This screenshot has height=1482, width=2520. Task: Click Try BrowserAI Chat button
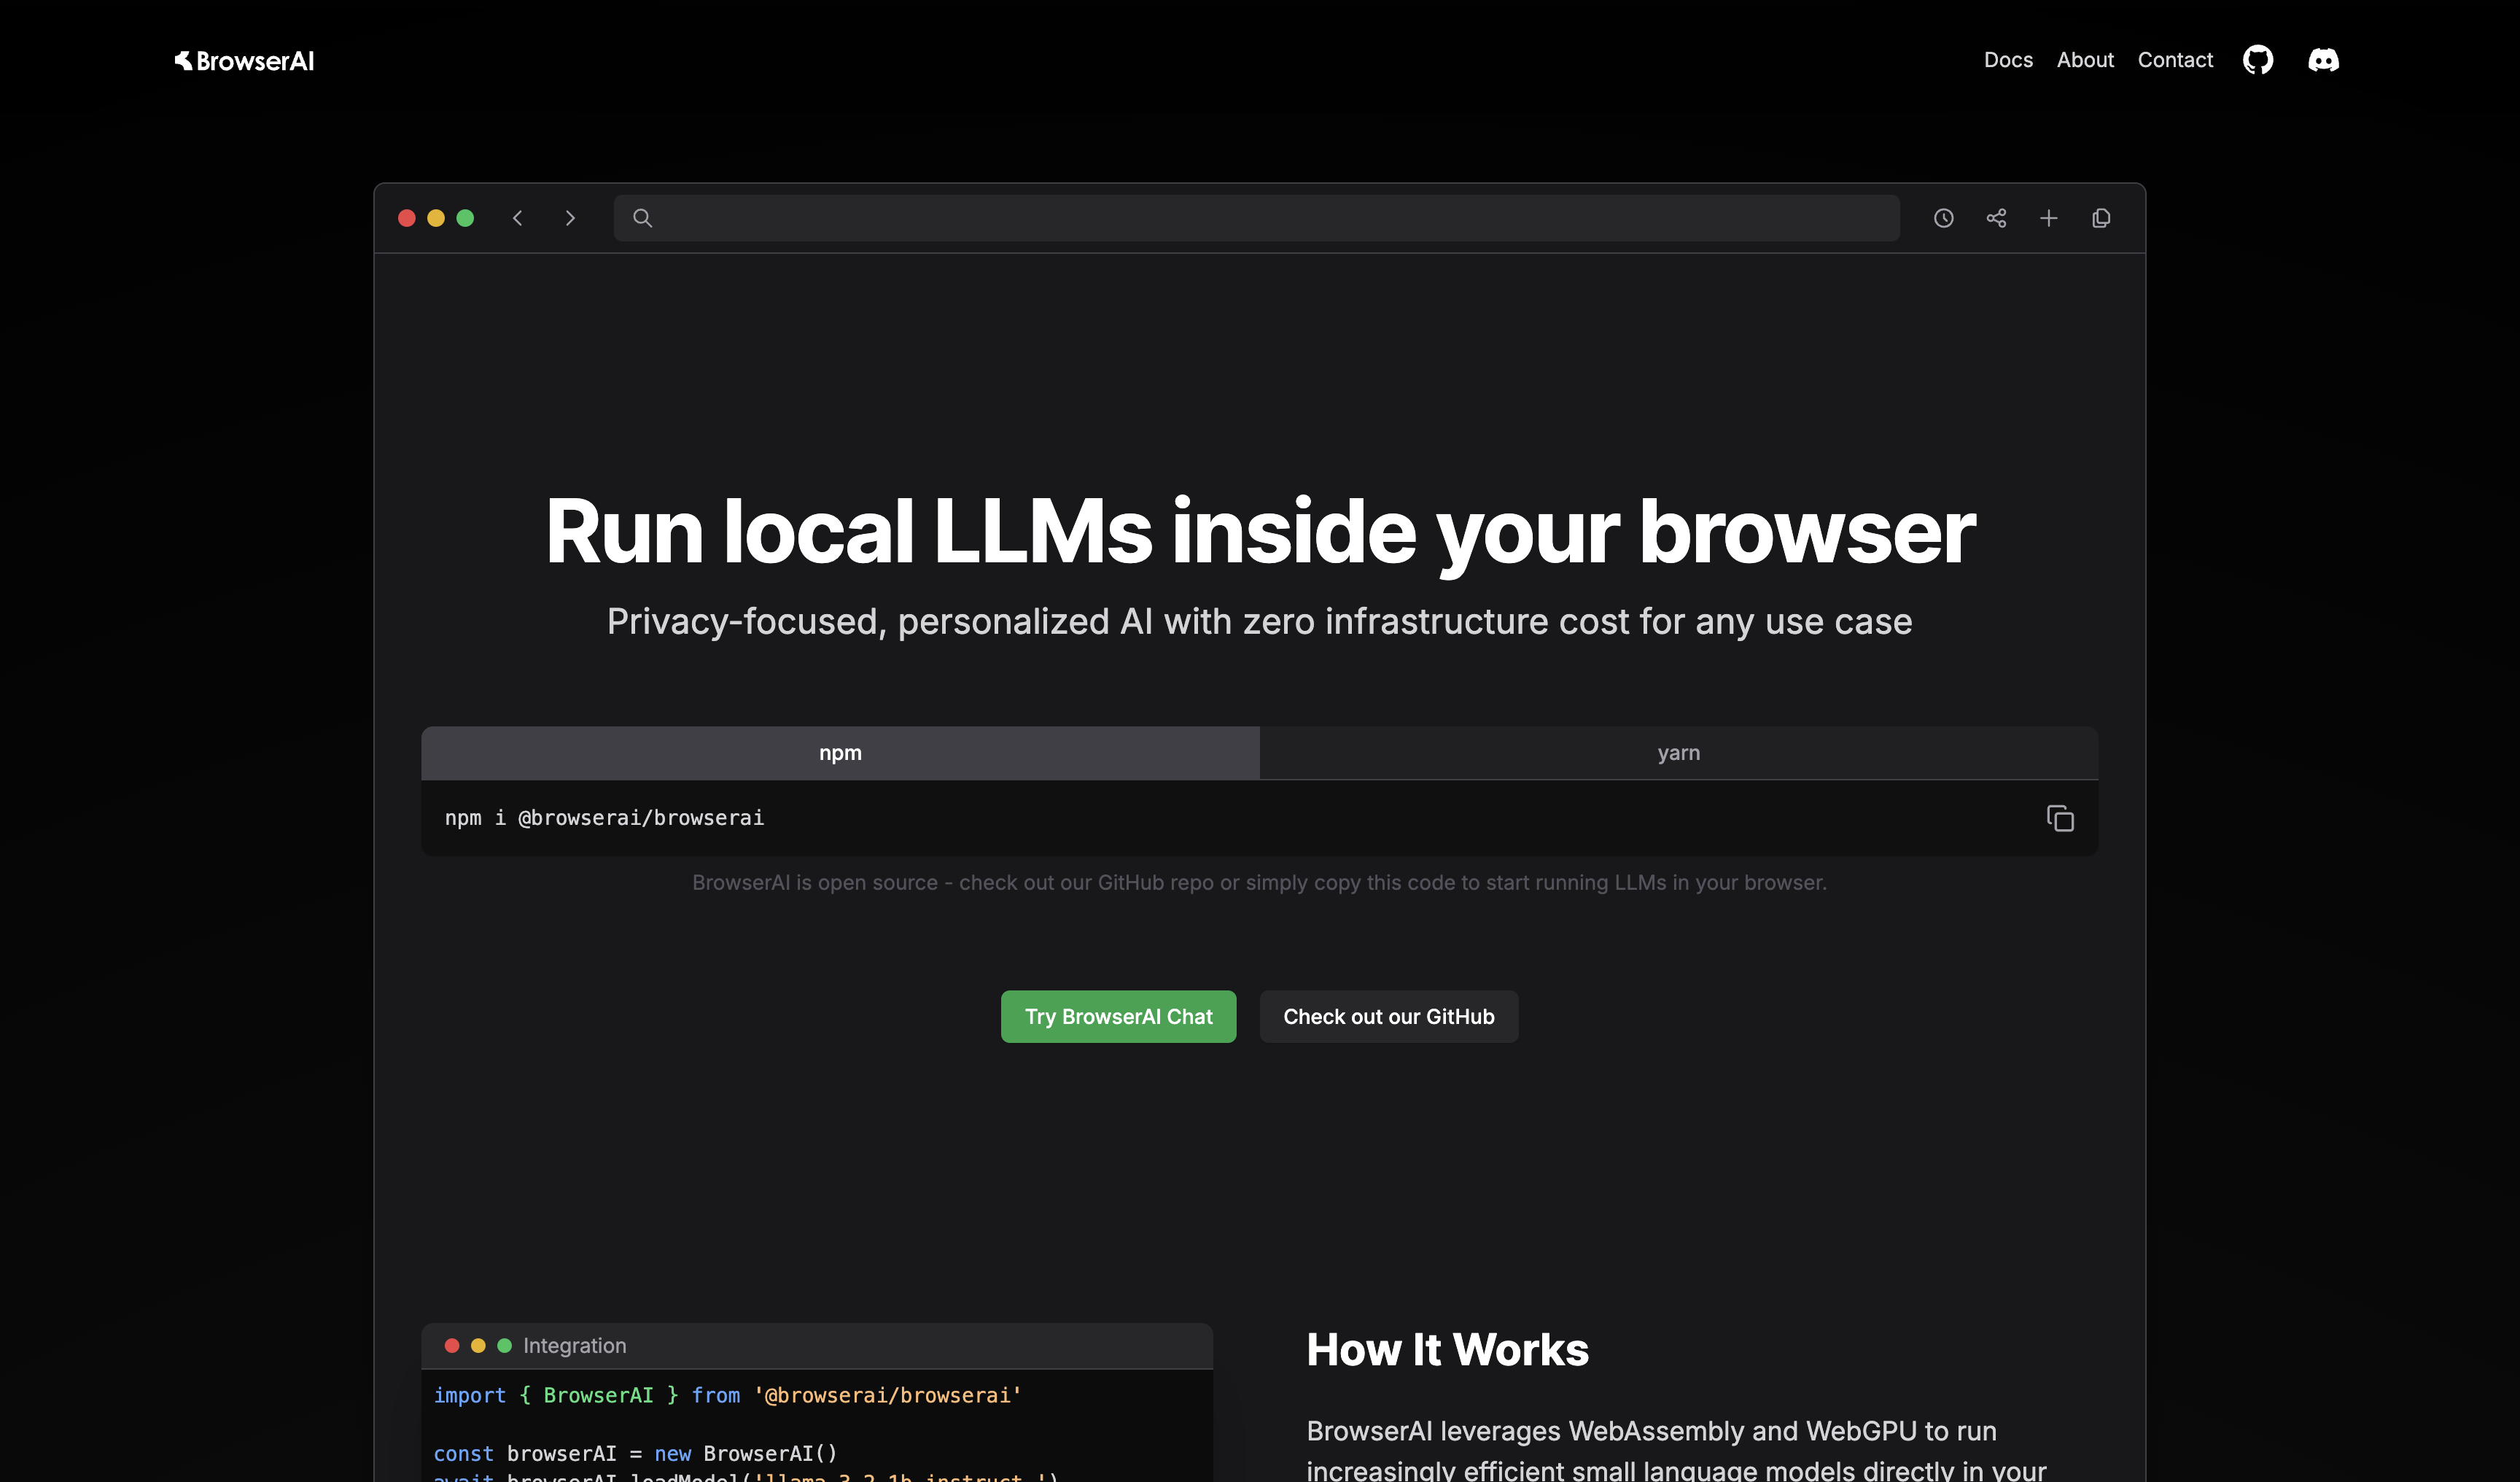(x=1118, y=1016)
